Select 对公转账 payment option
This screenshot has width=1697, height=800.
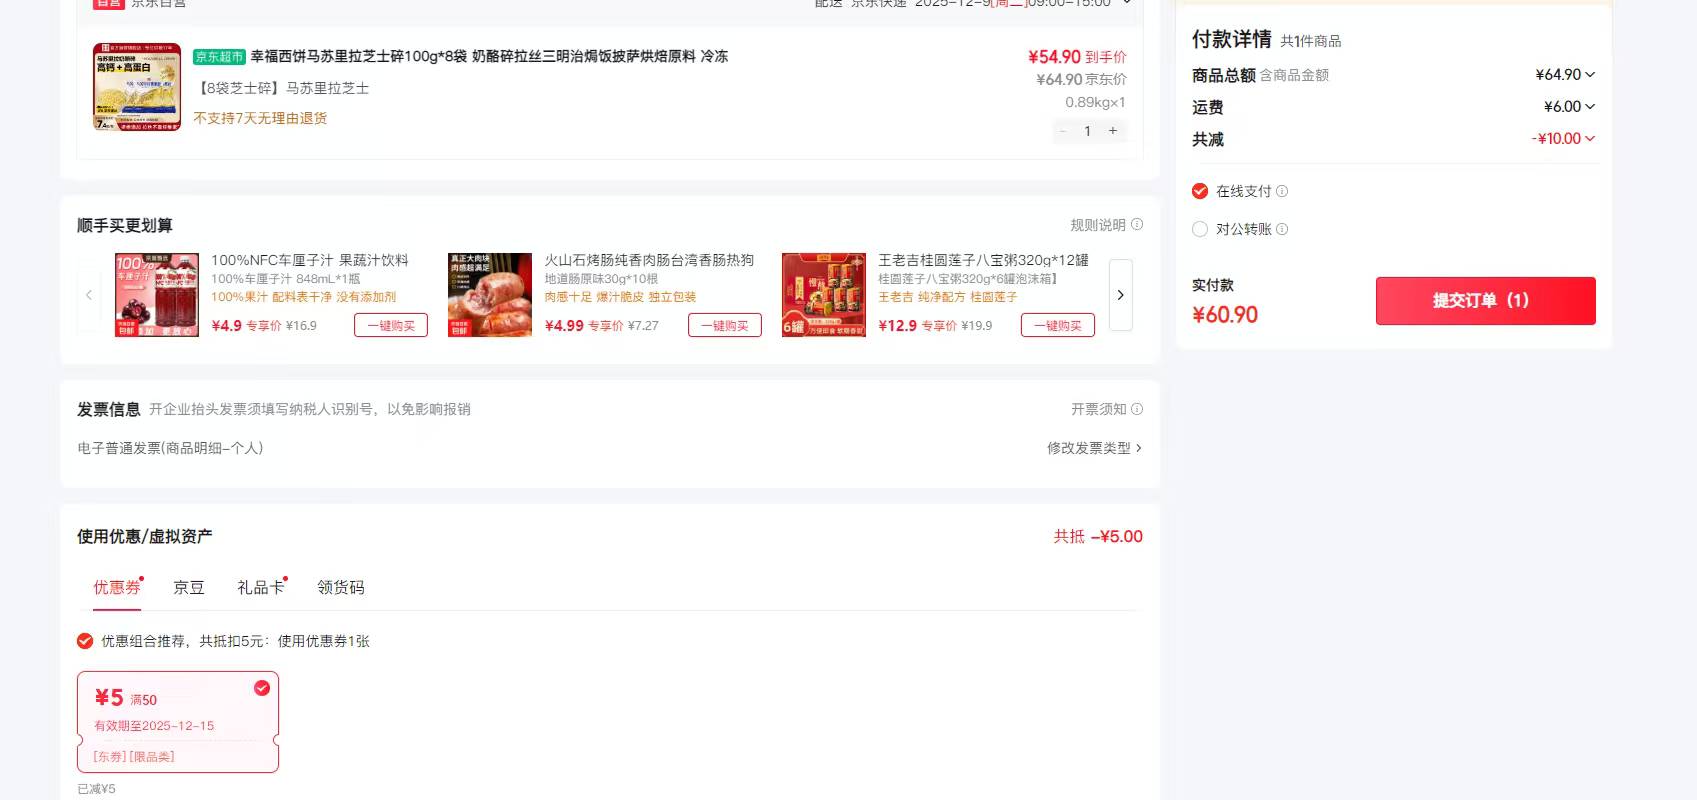coord(1200,229)
